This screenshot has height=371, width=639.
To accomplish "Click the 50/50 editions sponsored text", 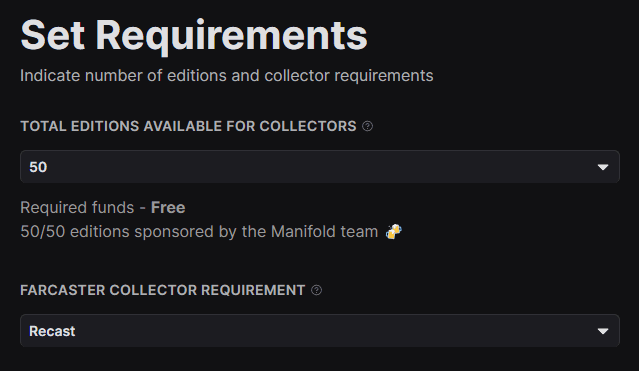I will point(199,232).
